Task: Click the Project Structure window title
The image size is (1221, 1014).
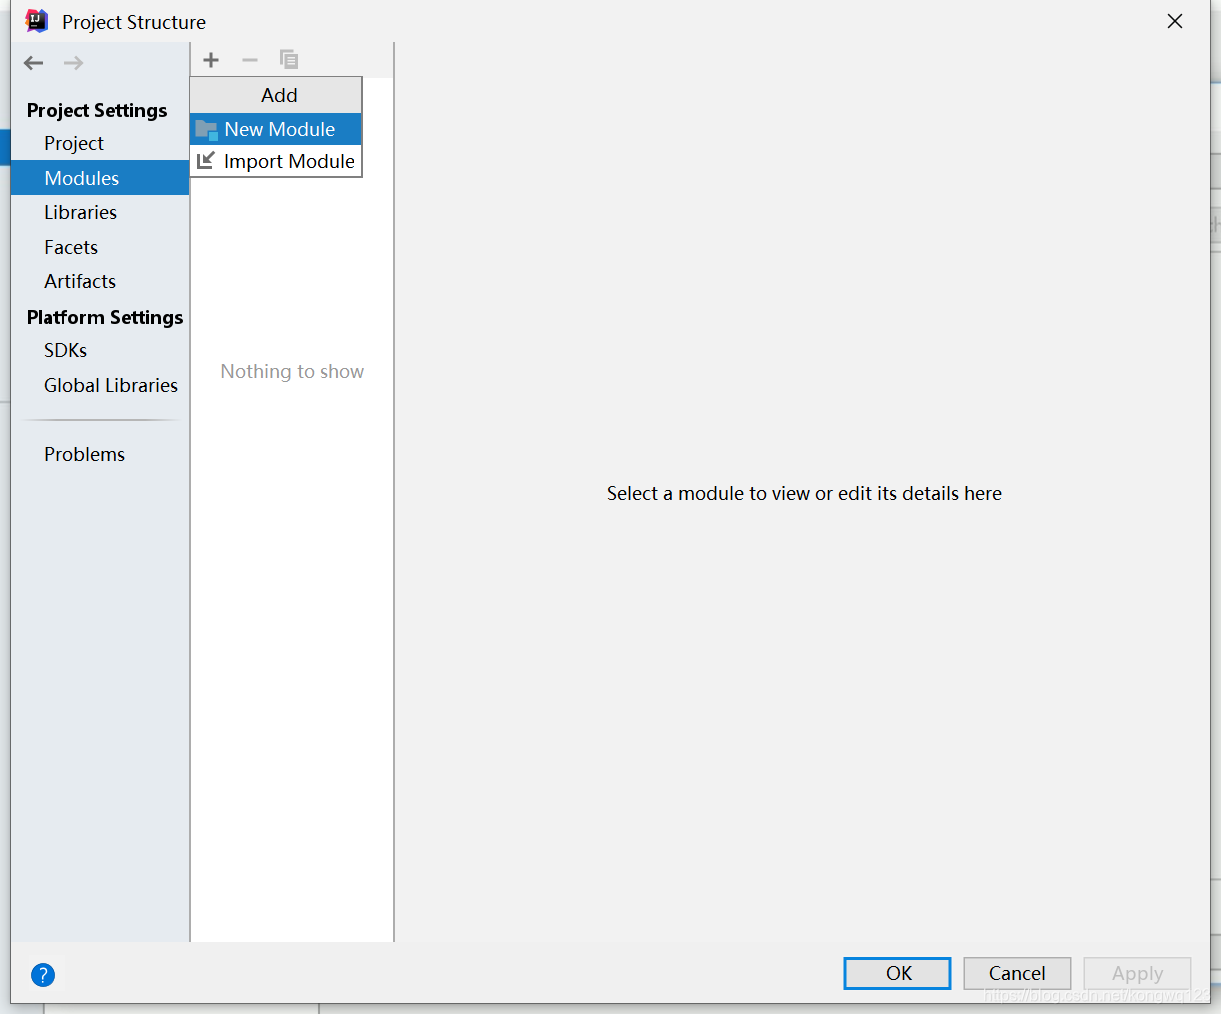Action: (134, 22)
